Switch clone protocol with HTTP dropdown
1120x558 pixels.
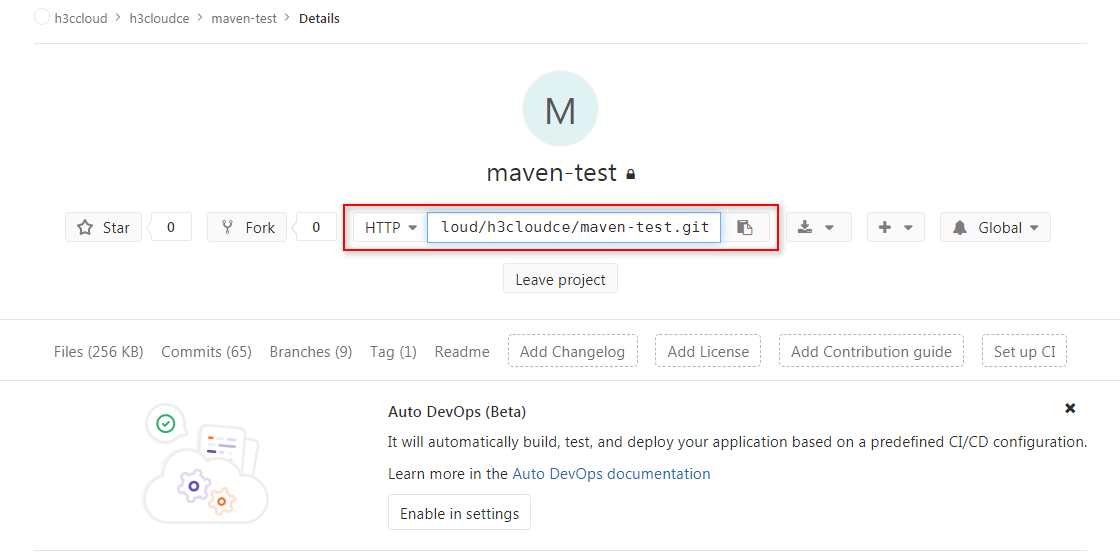point(390,227)
